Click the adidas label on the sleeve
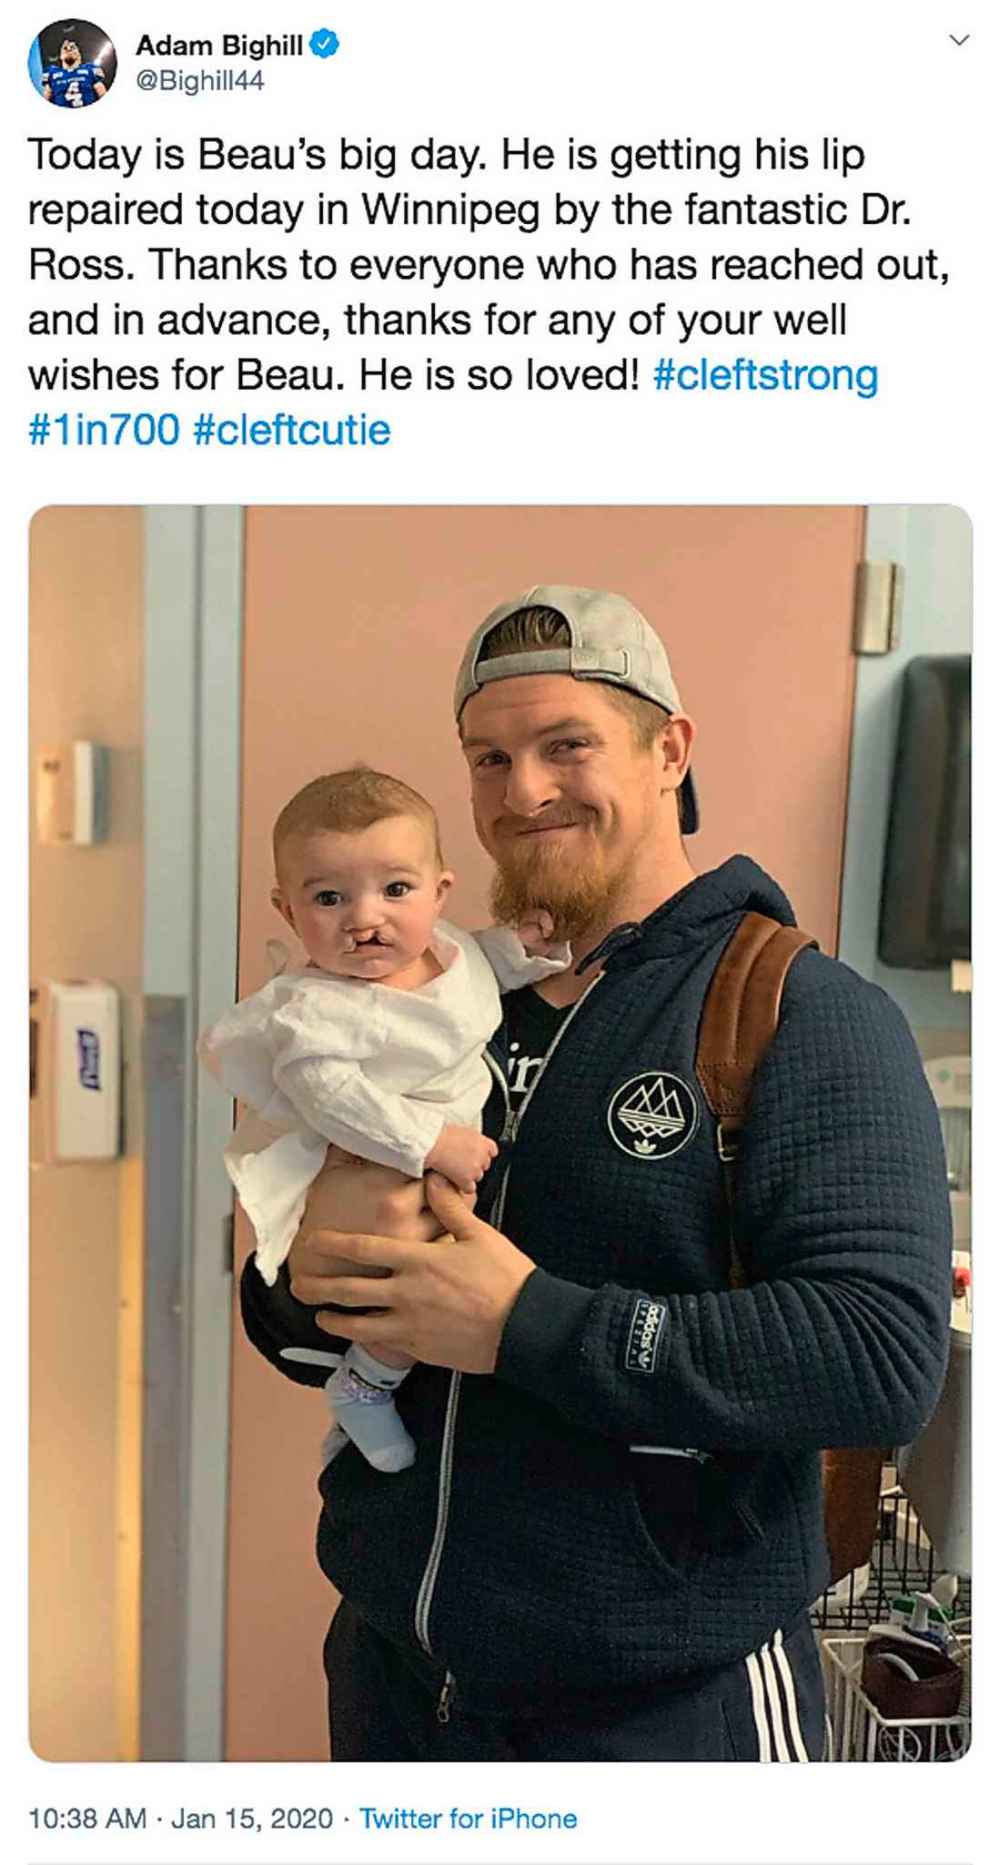The height and width of the screenshot is (1865, 999). pos(651,1334)
